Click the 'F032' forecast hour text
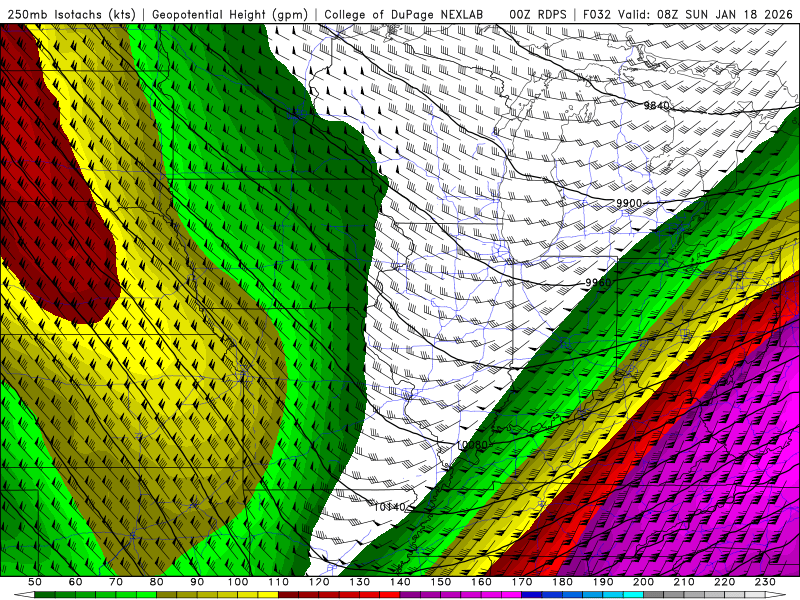This screenshot has width=800, height=600. coord(597,14)
